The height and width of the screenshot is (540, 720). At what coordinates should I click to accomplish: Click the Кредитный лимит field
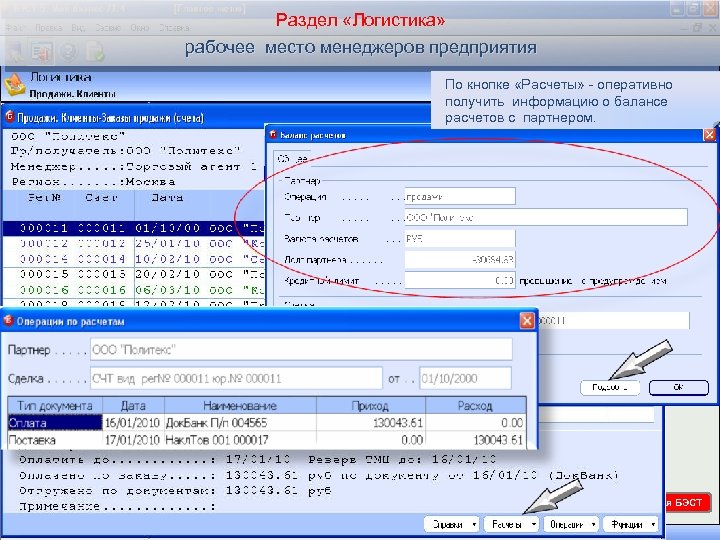point(460,280)
